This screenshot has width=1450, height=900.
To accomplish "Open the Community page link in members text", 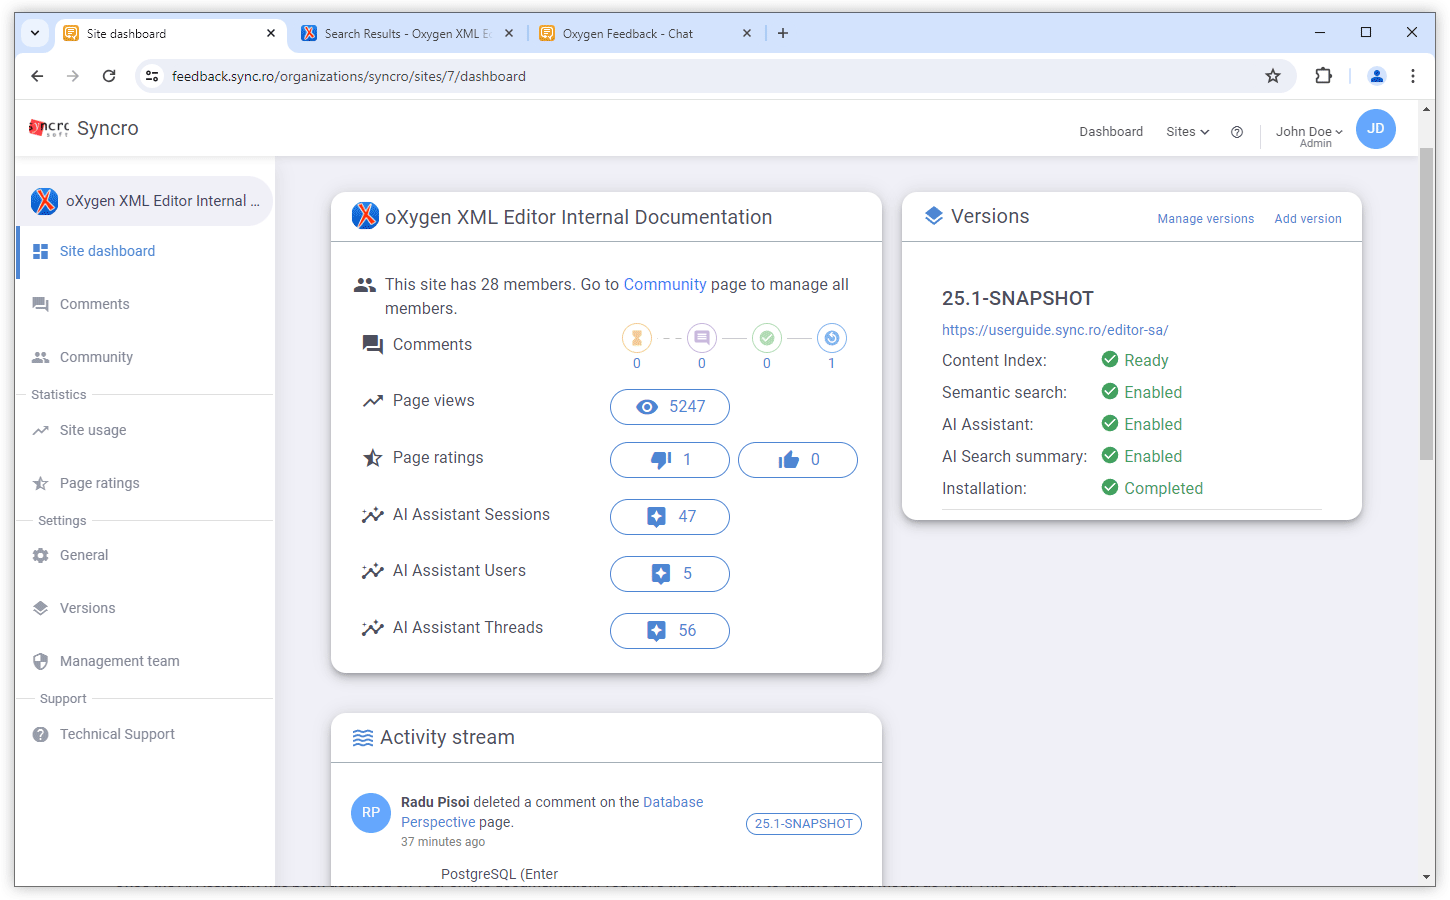I will (x=665, y=285).
